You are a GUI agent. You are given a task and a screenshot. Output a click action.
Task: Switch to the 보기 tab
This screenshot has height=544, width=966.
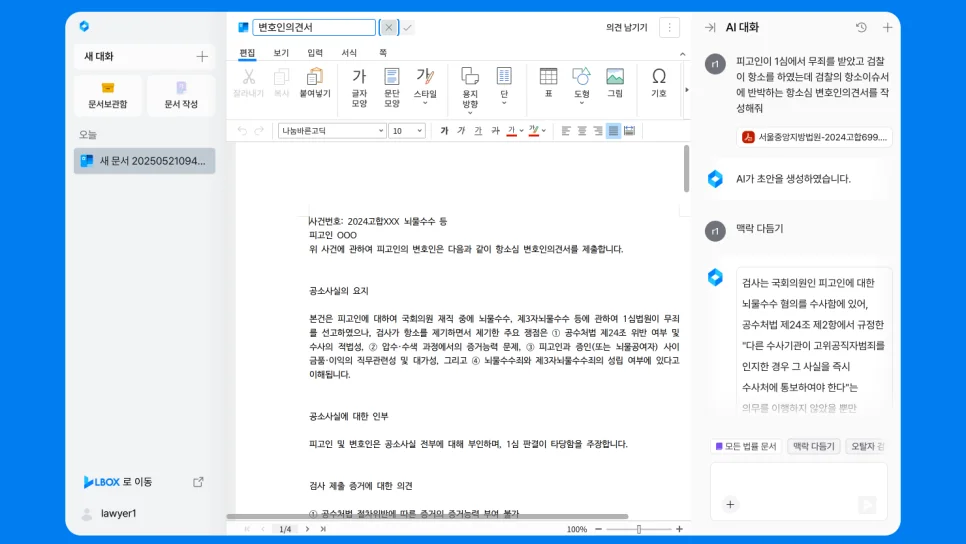[281, 53]
